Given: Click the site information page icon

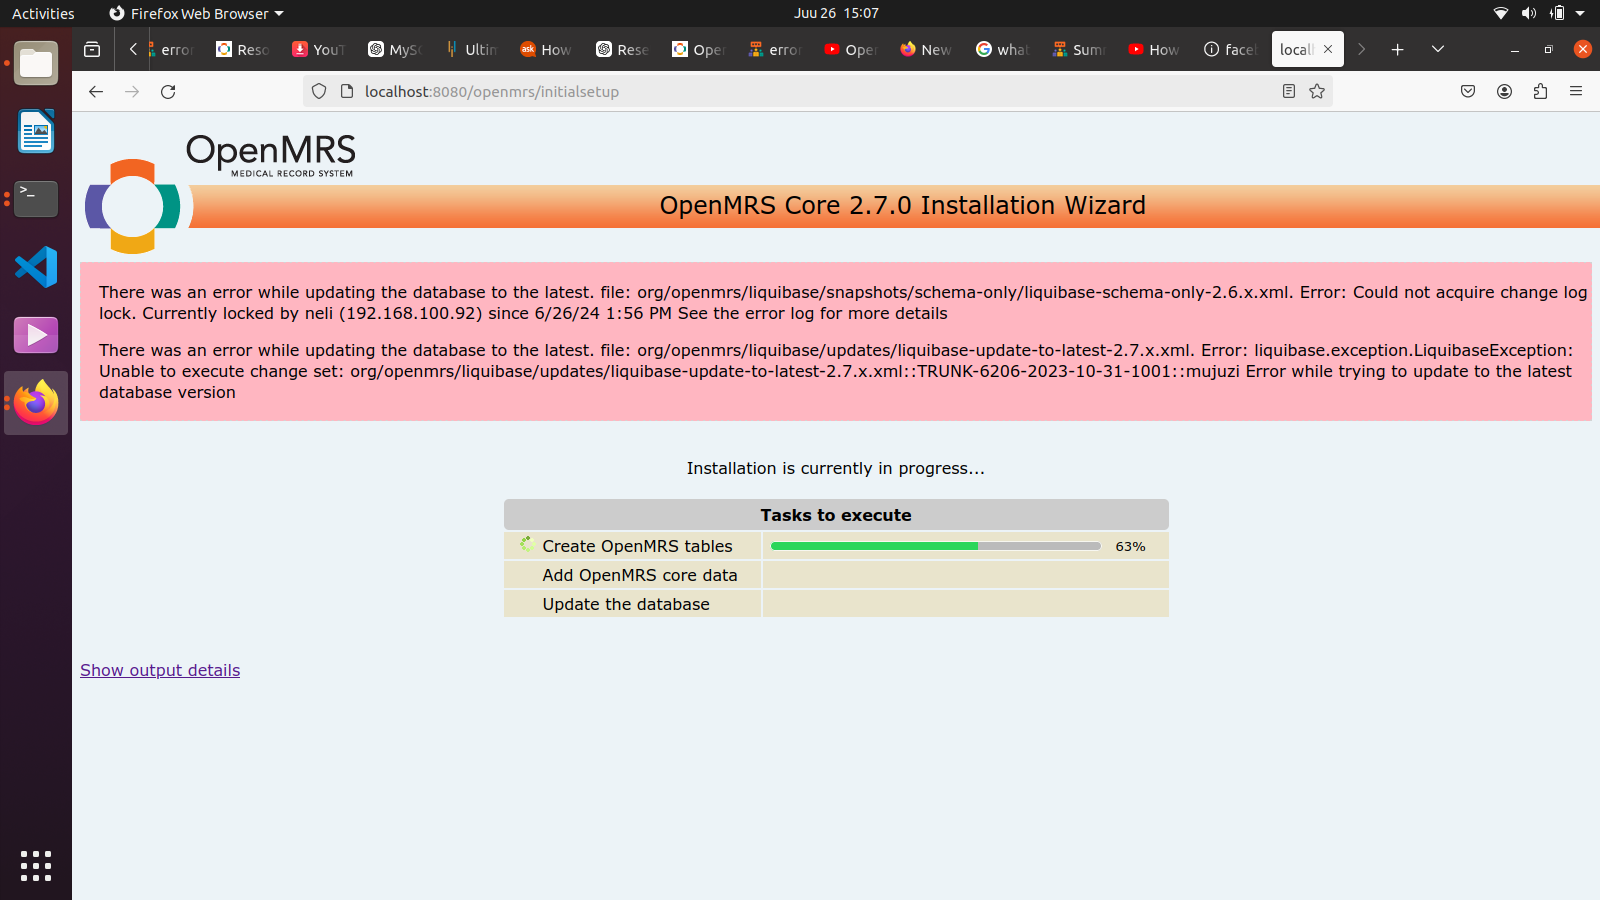Looking at the screenshot, I should (x=347, y=91).
